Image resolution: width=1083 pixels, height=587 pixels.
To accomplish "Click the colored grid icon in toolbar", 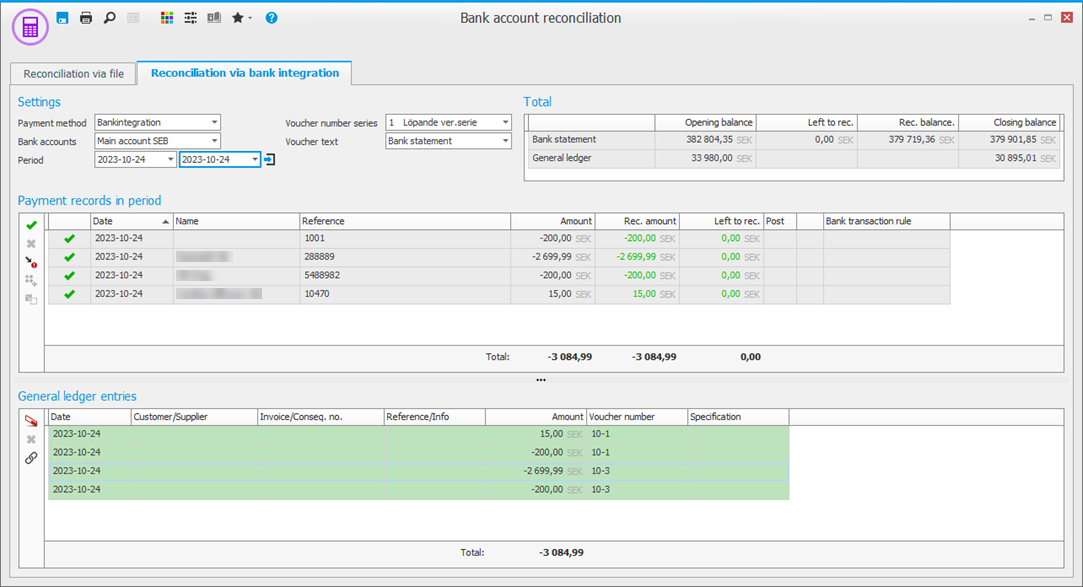I will click(167, 18).
